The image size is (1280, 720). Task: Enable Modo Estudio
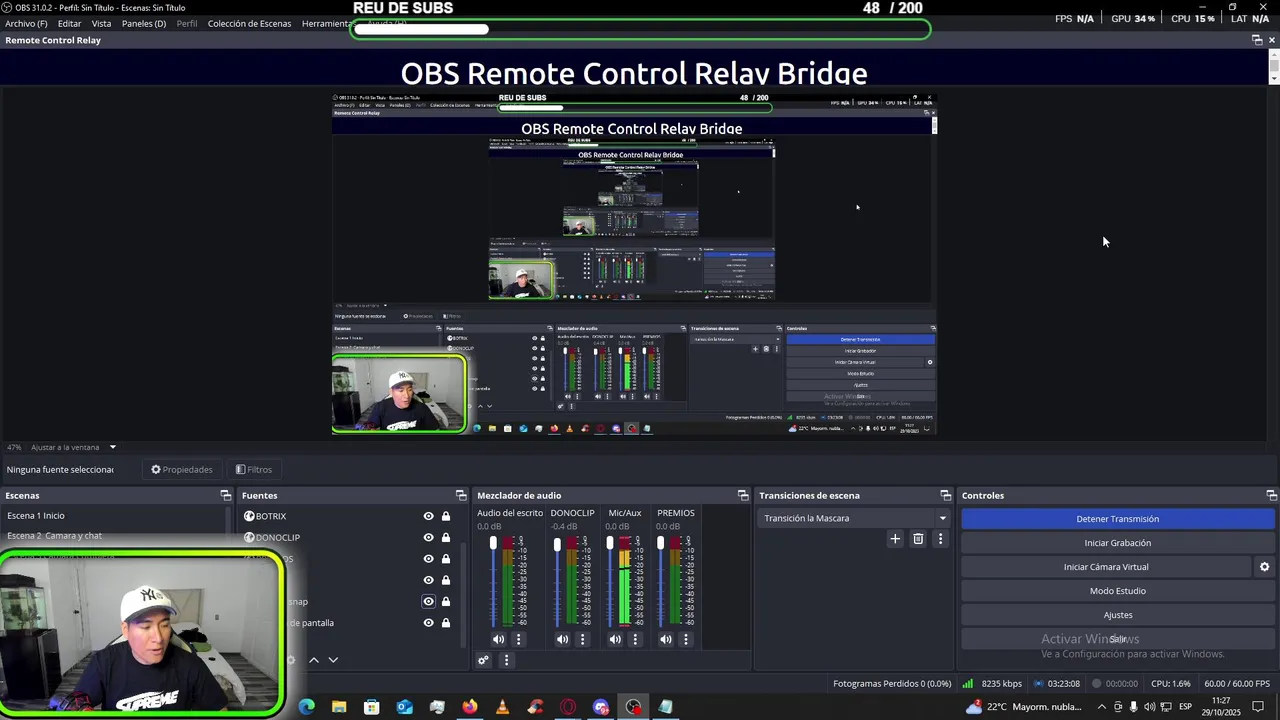1118,591
